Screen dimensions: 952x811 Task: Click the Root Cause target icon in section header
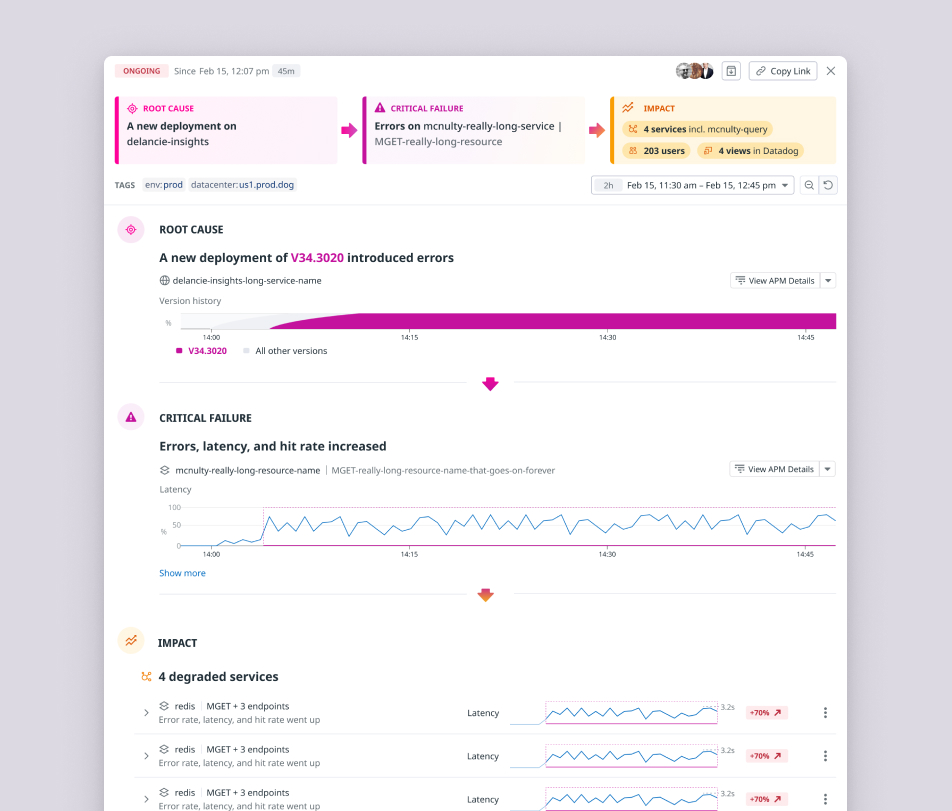(131, 230)
